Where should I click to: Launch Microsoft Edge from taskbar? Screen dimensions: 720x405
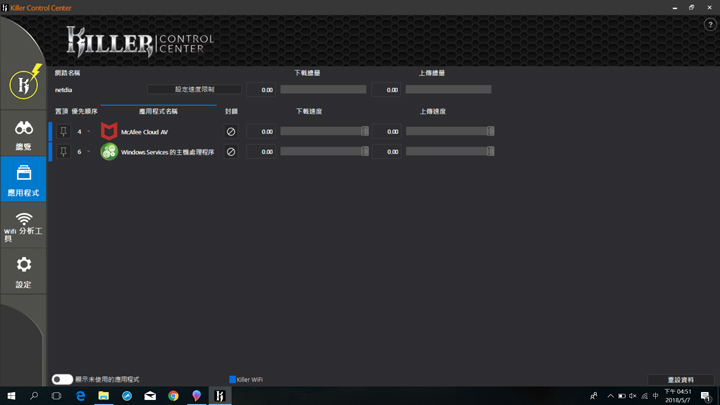point(80,395)
